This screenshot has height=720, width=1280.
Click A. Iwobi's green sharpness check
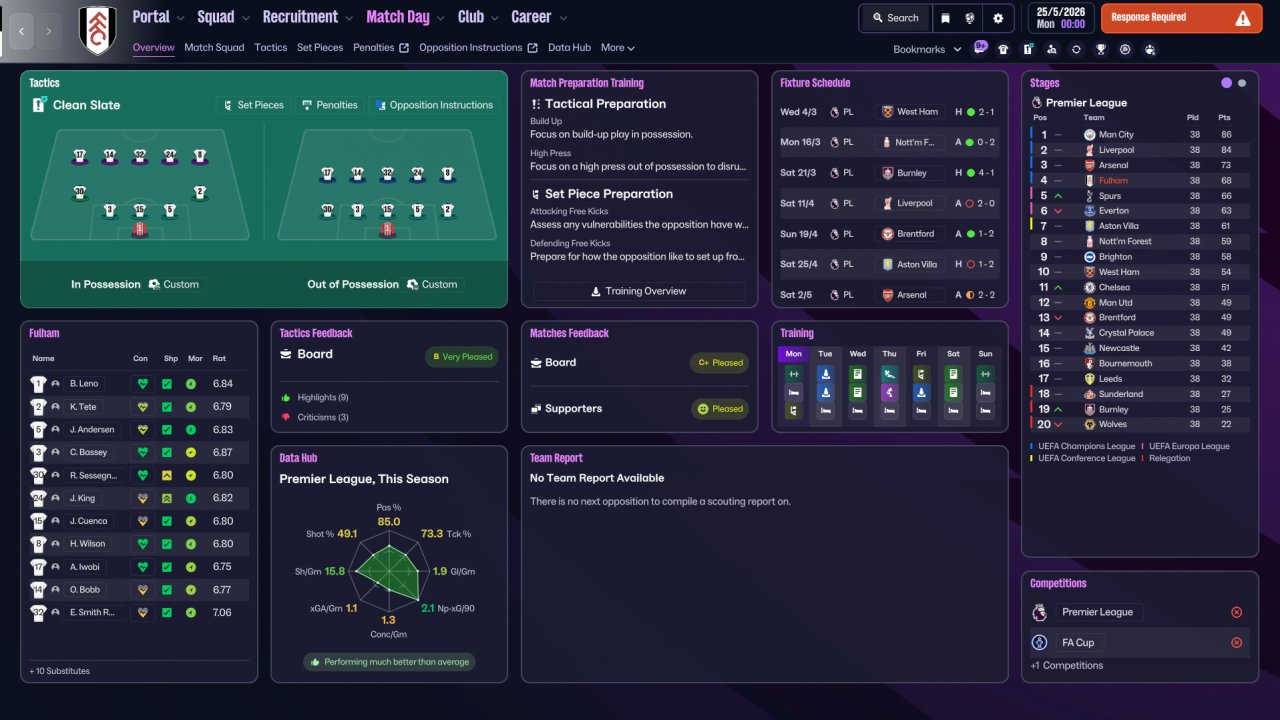(167, 567)
